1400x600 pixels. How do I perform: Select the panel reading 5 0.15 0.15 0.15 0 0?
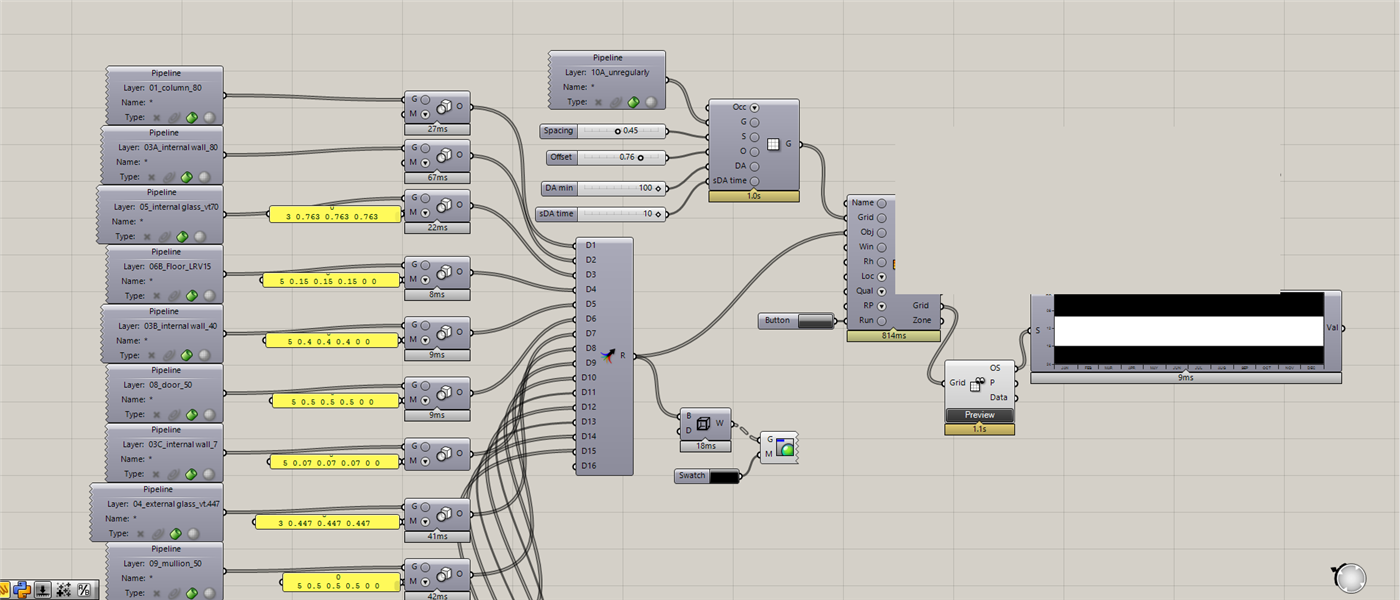tap(330, 281)
